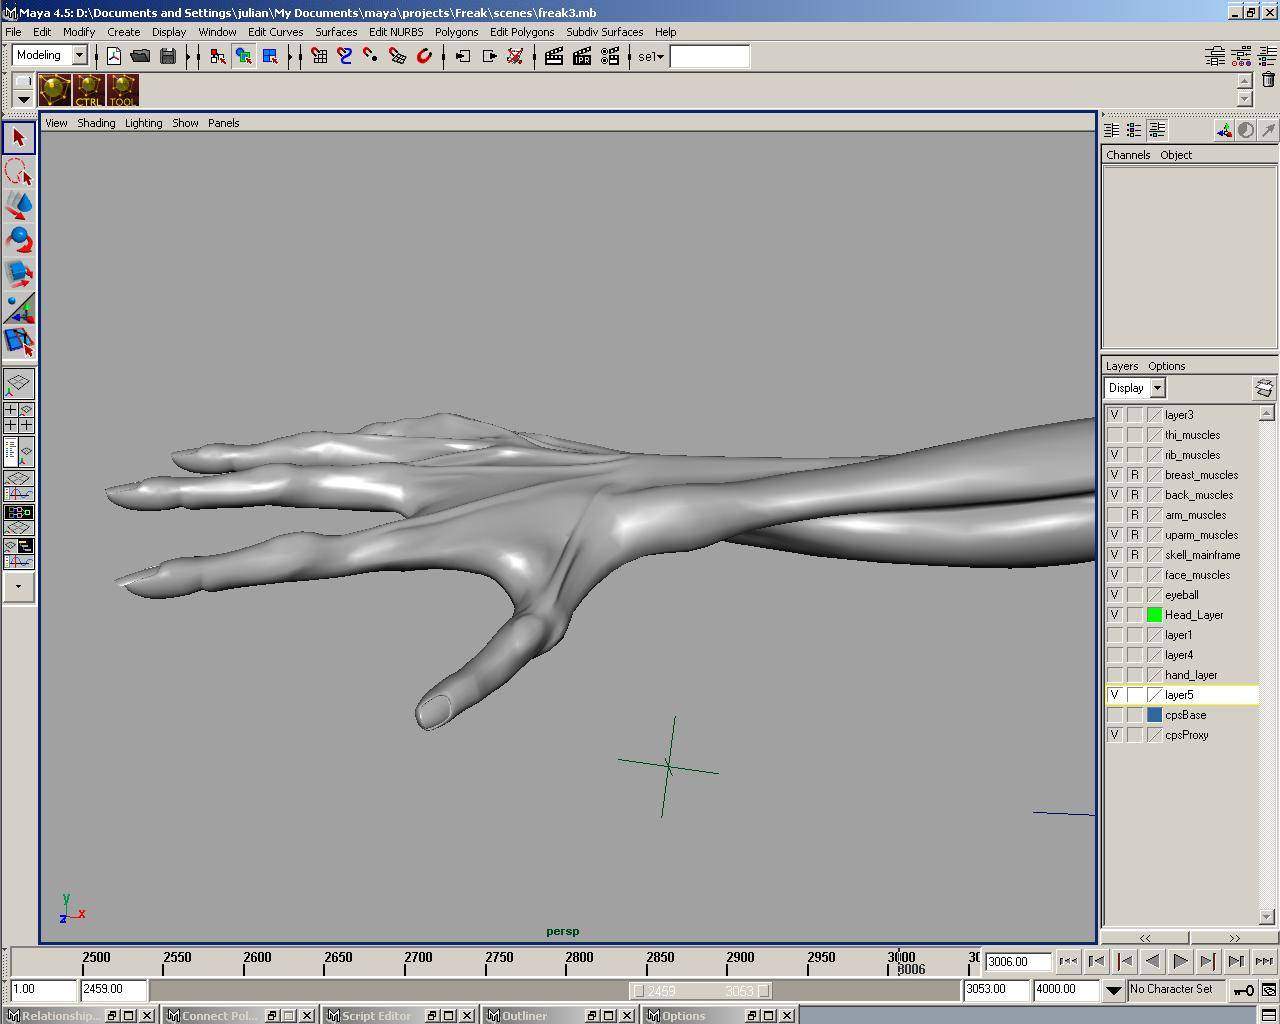Toggle visibility of Head_Layer

pos(1114,615)
